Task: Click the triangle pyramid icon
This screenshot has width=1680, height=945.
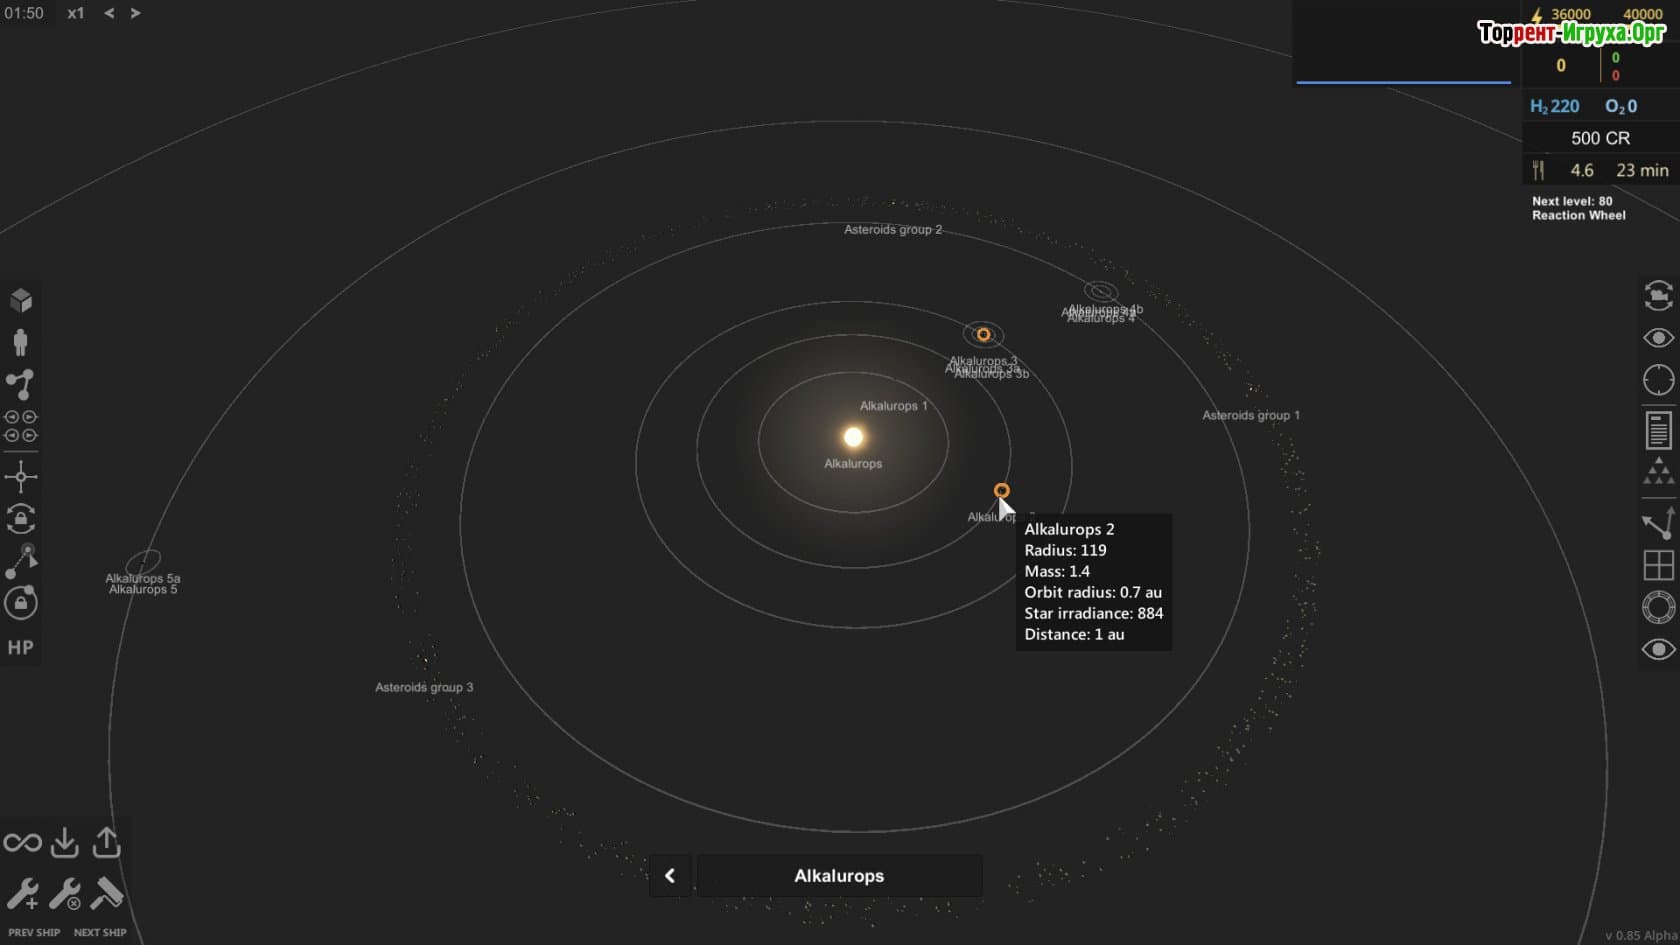Action: [x=1658, y=472]
